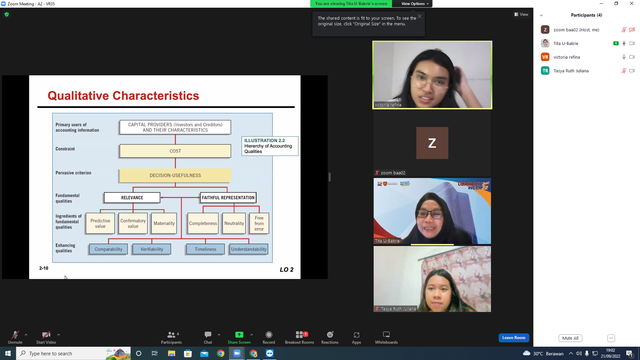Open first Google Chrome icon on taskbar
The image size is (640, 360).
220,353
